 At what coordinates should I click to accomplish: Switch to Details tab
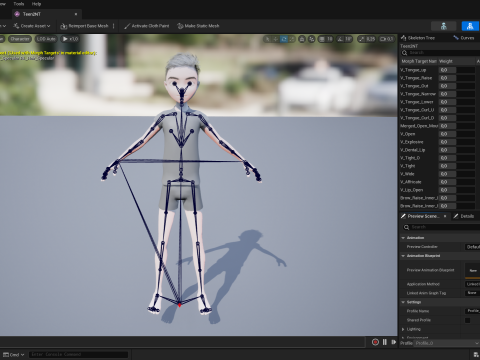464,216
